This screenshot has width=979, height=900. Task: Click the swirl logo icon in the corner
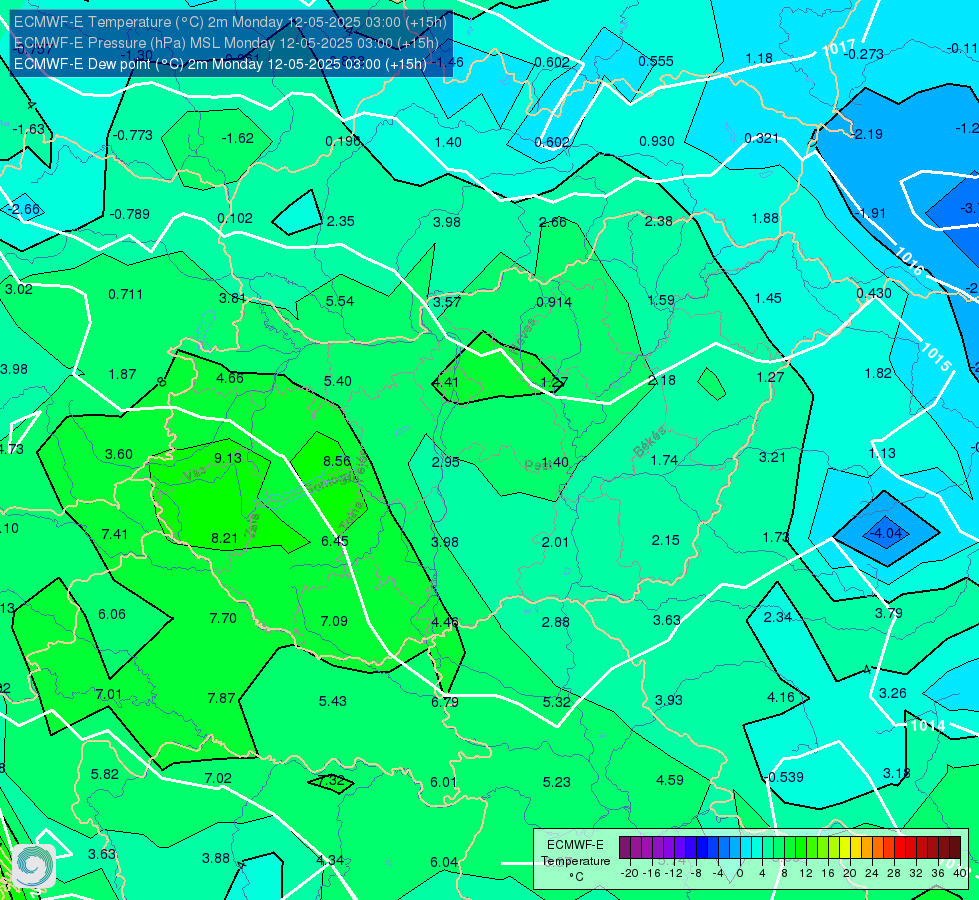tap(34, 866)
